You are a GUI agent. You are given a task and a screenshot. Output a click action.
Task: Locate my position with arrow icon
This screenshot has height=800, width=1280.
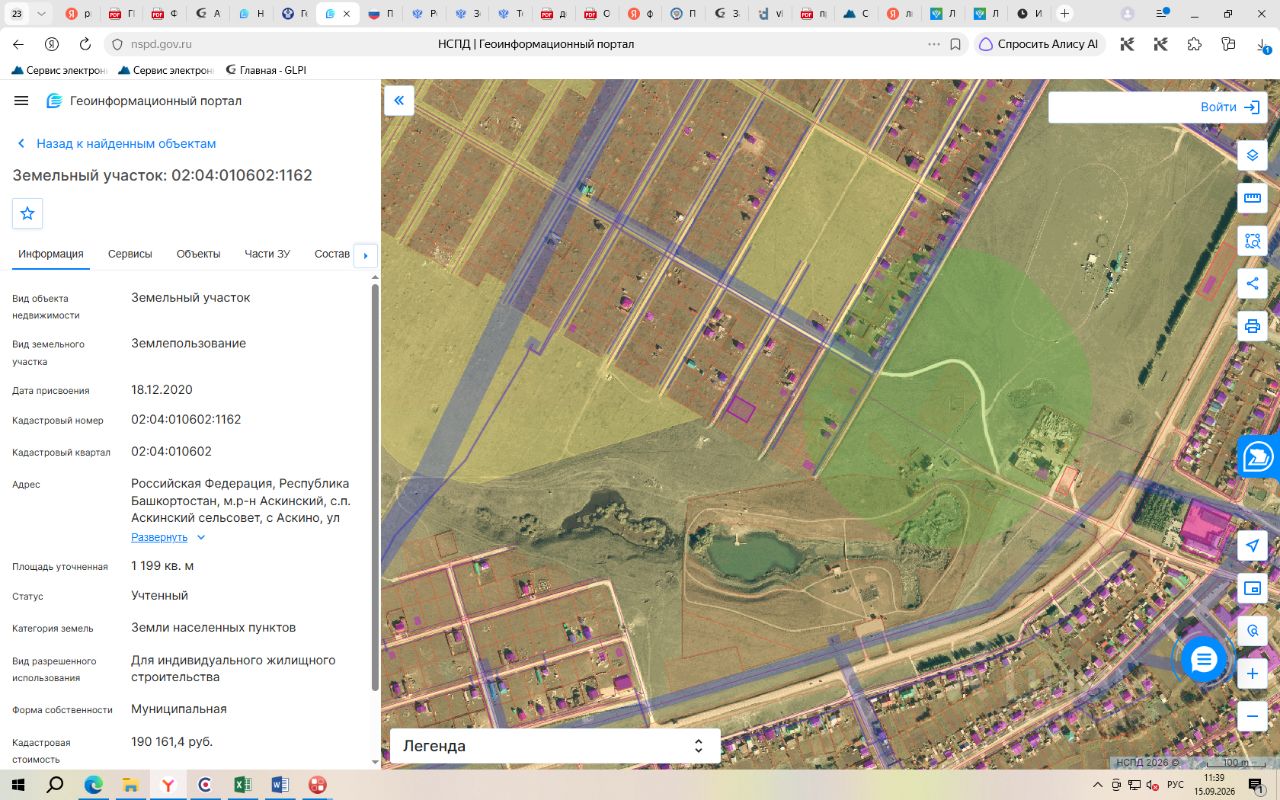tap(1252, 545)
